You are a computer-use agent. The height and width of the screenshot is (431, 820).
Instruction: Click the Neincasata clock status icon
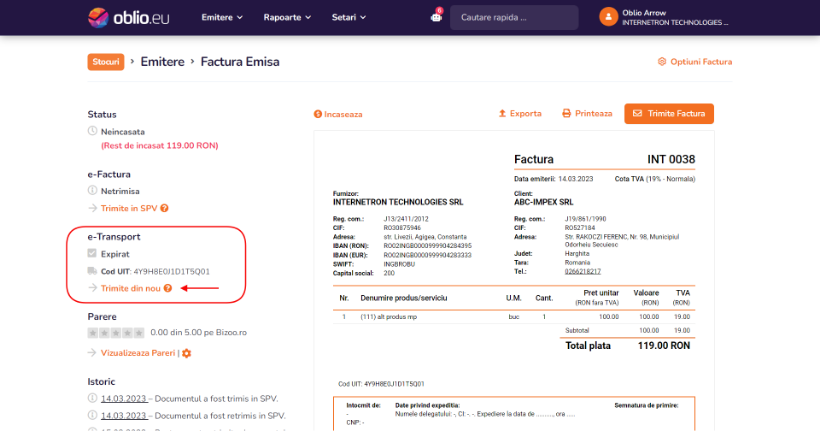click(92, 131)
